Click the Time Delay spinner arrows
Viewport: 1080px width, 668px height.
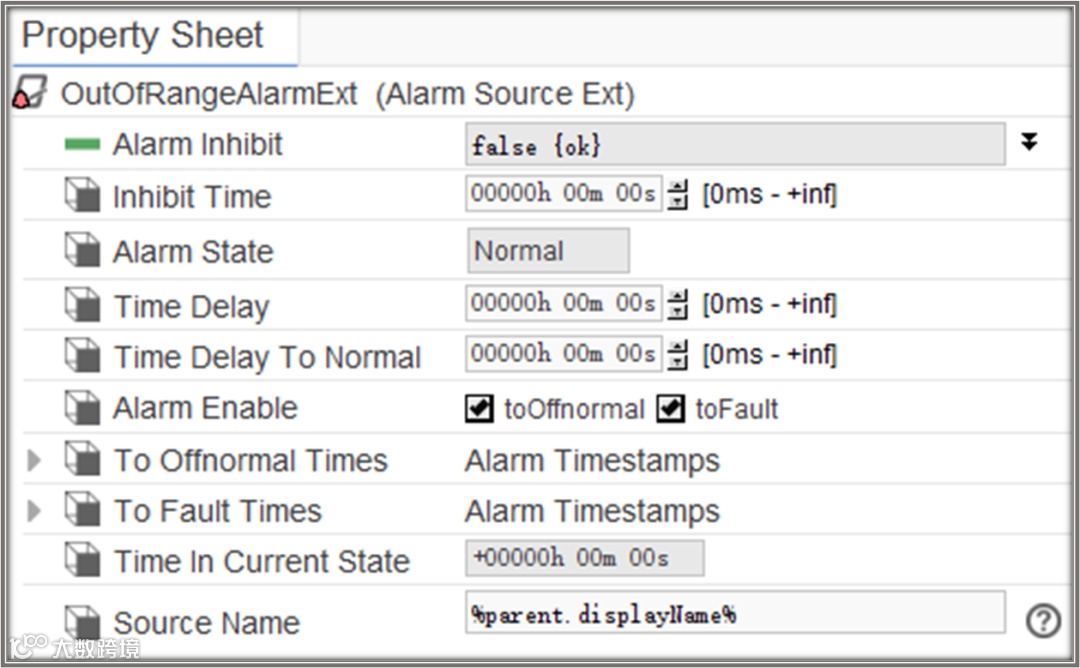pos(678,304)
